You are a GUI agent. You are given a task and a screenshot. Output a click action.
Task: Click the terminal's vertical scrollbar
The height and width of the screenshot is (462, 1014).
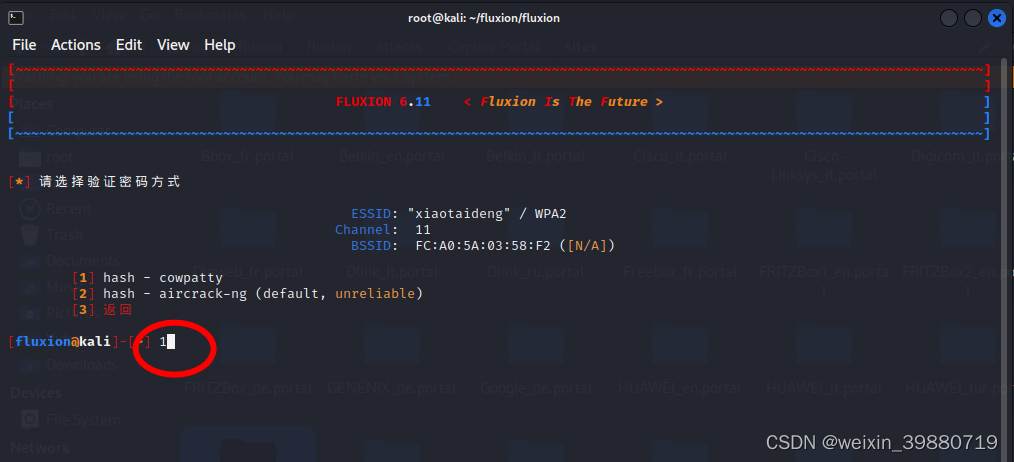click(x=1003, y=259)
